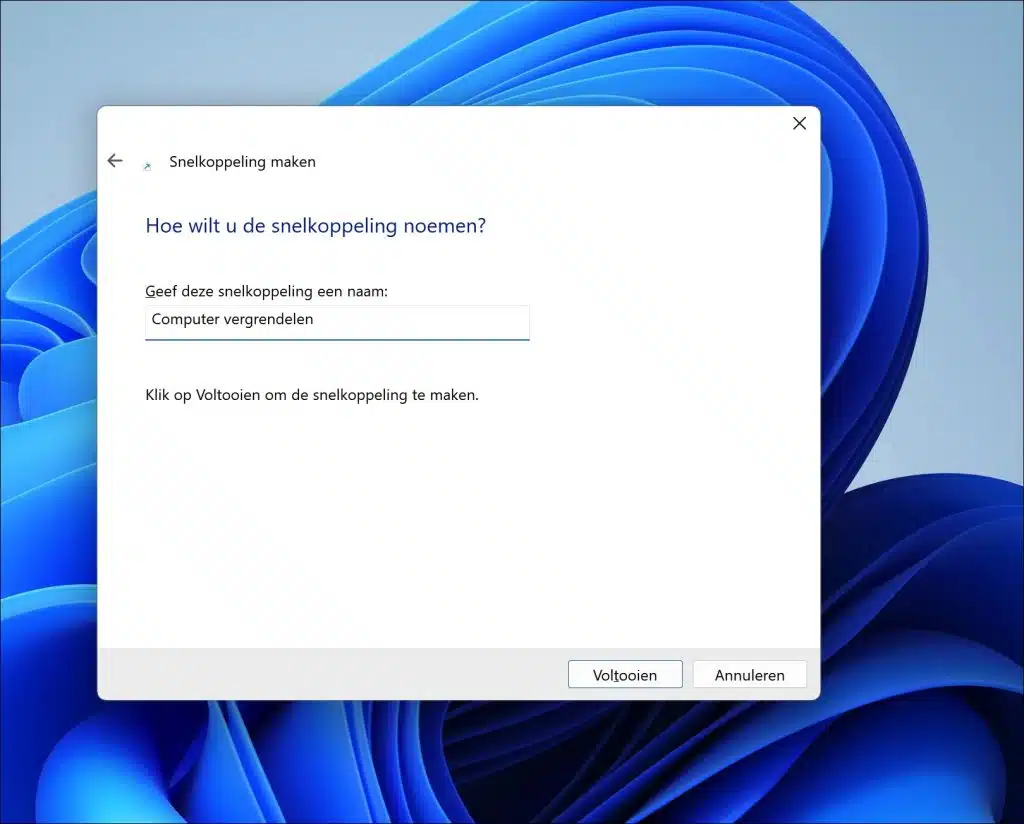
Task: Click the dialog footer bar near the buttons
Action: coord(400,674)
